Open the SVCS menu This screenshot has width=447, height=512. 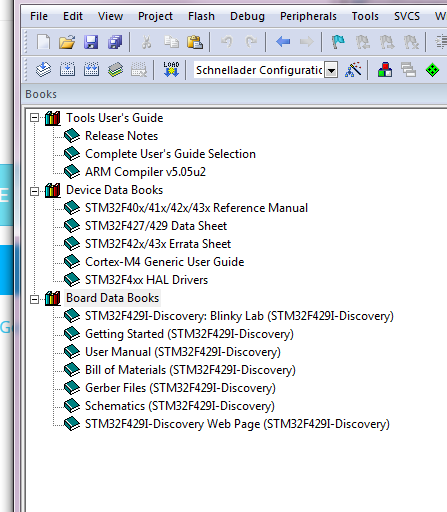point(407,16)
